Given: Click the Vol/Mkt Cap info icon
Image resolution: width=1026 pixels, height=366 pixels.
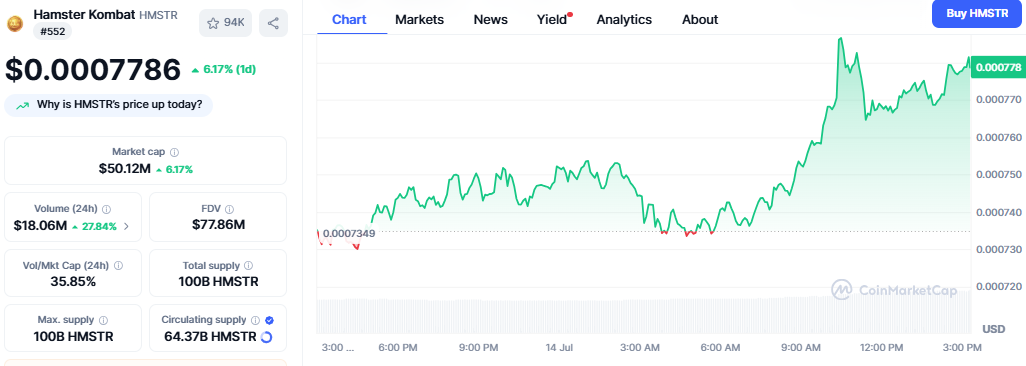Looking at the screenshot, I should tap(118, 266).
